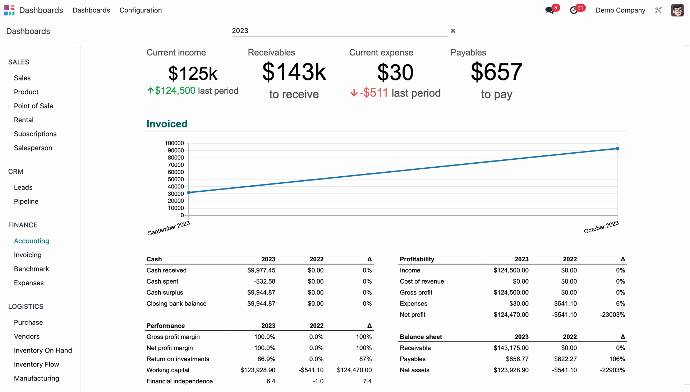690x392 pixels.
Task: Click the Expenses row in Profitability table
Action: 512,304
